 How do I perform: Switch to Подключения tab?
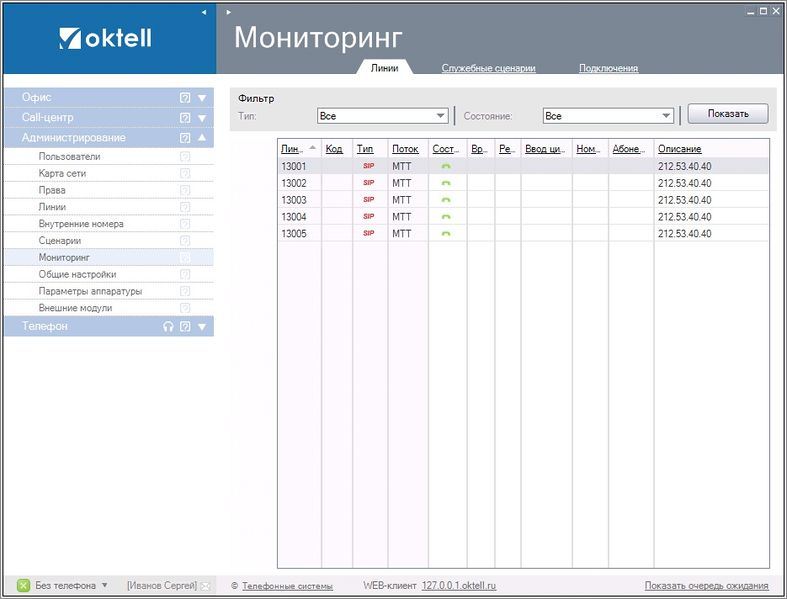click(x=608, y=68)
